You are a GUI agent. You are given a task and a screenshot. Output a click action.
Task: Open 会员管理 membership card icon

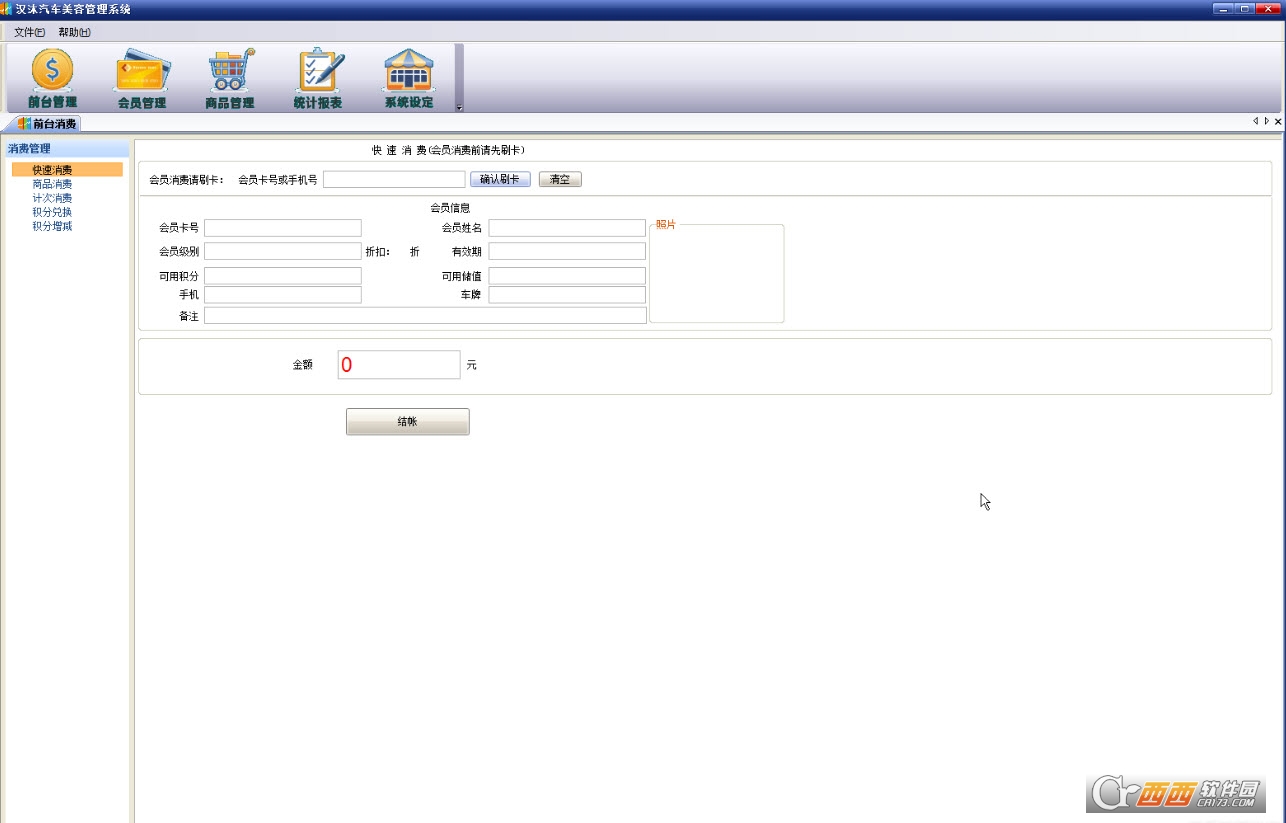pos(142,78)
